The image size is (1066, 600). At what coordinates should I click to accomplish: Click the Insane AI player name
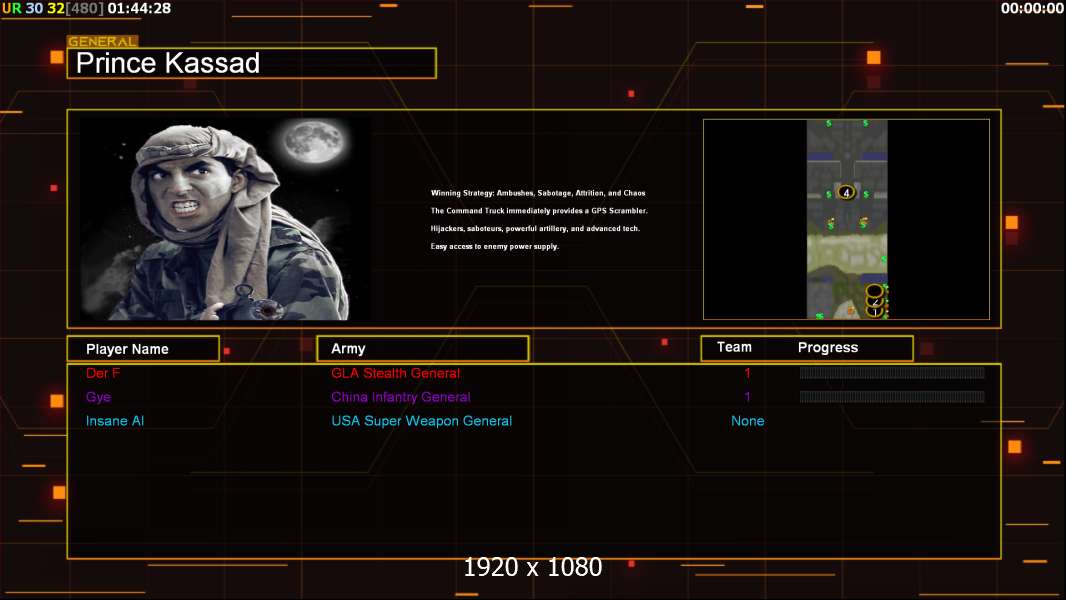[115, 421]
